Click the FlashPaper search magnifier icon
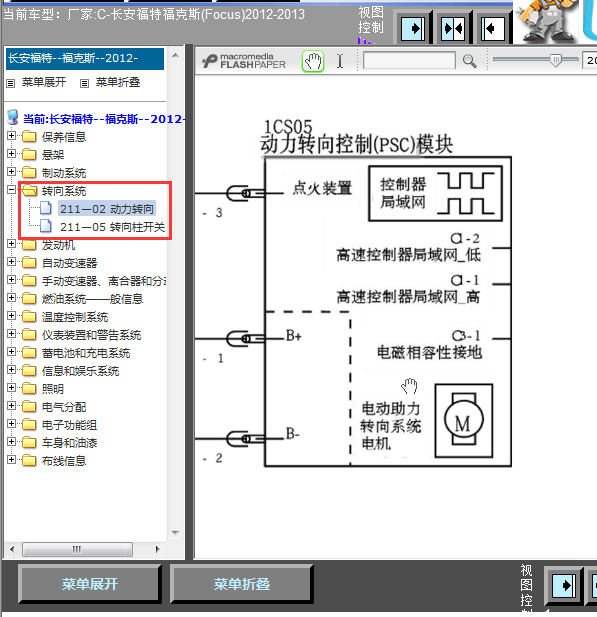The width and height of the screenshot is (597, 617). point(469,61)
